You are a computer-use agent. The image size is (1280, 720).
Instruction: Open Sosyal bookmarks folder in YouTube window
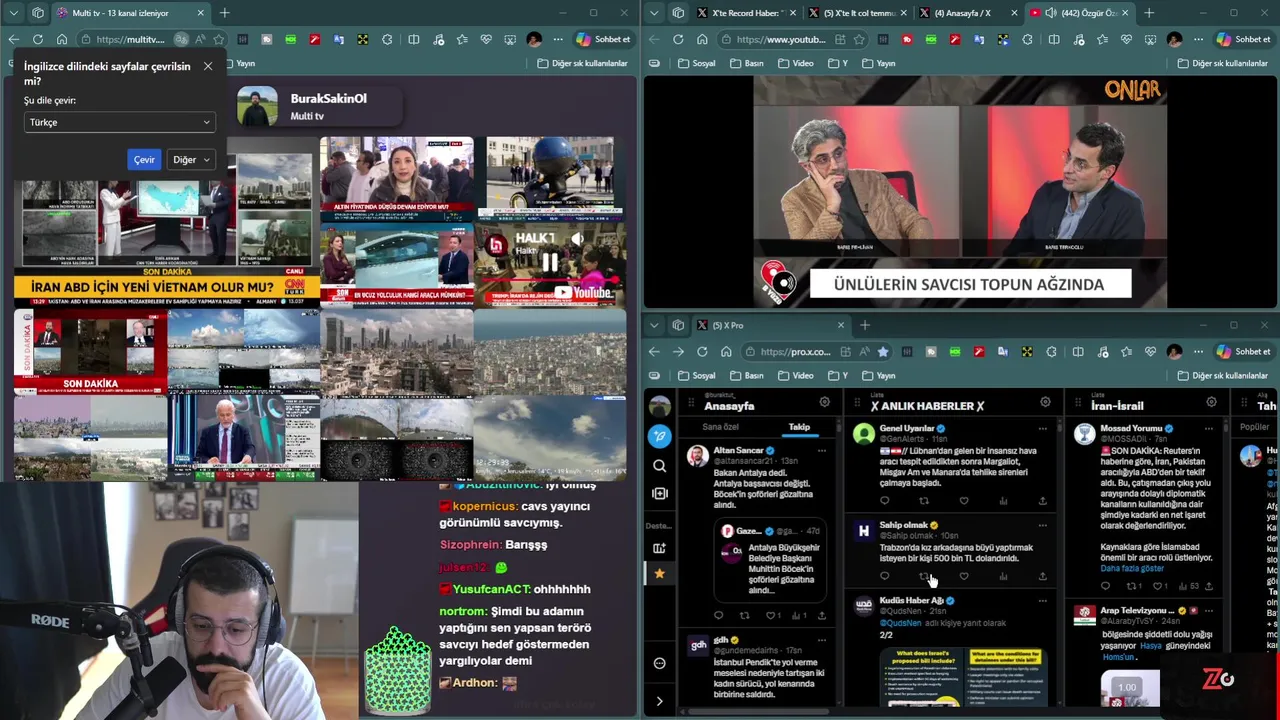pos(697,63)
